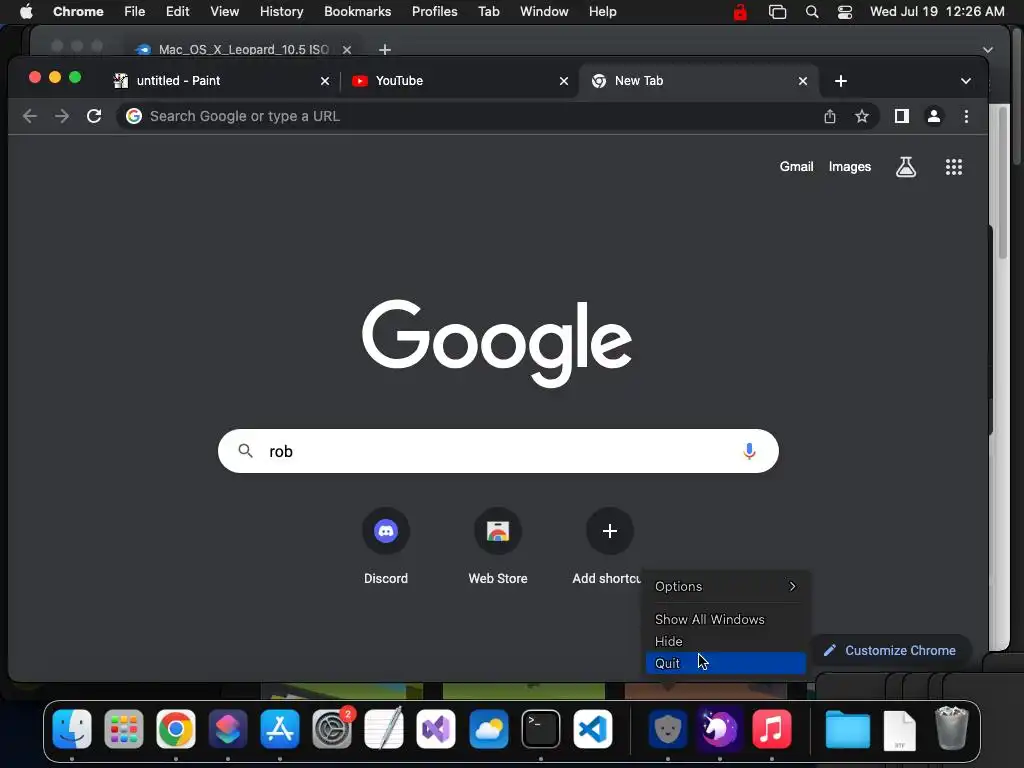Click the red lock menu bar icon
The width and height of the screenshot is (1024, 768).
click(x=740, y=12)
